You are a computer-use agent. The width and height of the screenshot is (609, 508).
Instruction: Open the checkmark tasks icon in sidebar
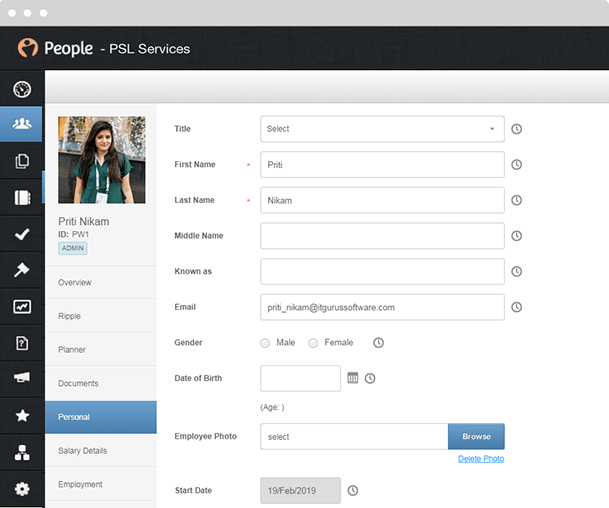point(22,234)
